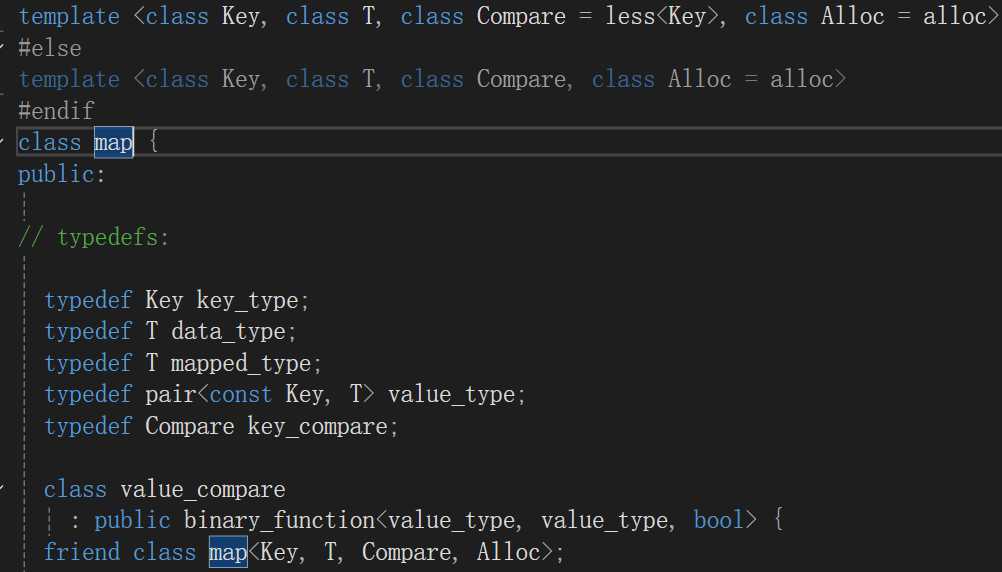This screenshot has height=572, width=1002.
Task: Click 'Compare' in 'typedef Compare key_compare'
Action: pos(190,426)
